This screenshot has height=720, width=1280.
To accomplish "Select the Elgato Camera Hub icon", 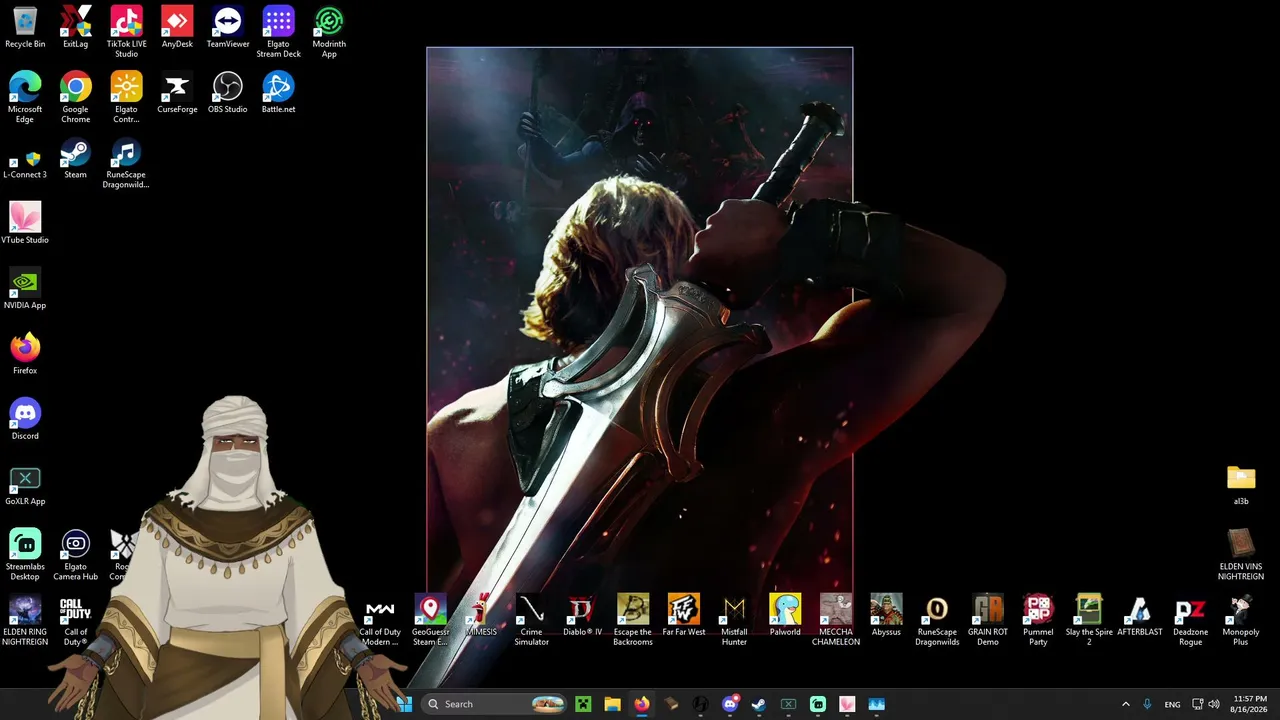I will click(x=75, y=555).
